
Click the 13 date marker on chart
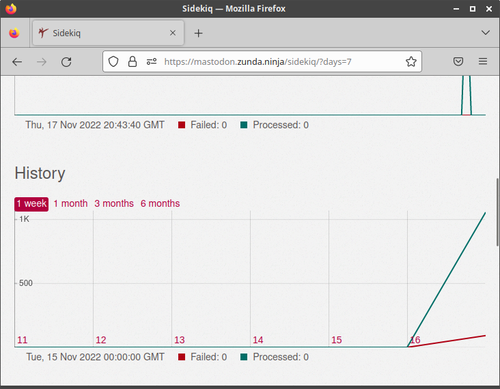pyautogui.click(x=179, y=340)
